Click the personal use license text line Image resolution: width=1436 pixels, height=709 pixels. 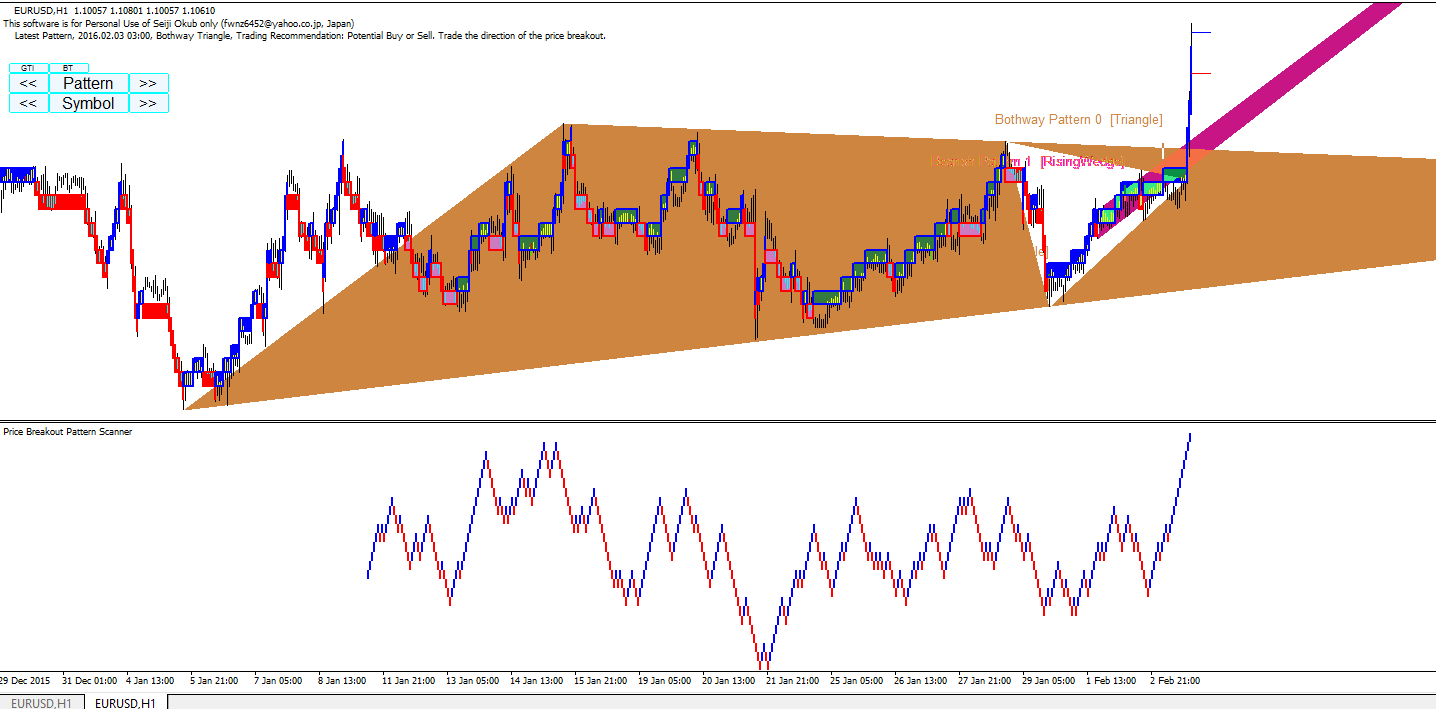178,23
